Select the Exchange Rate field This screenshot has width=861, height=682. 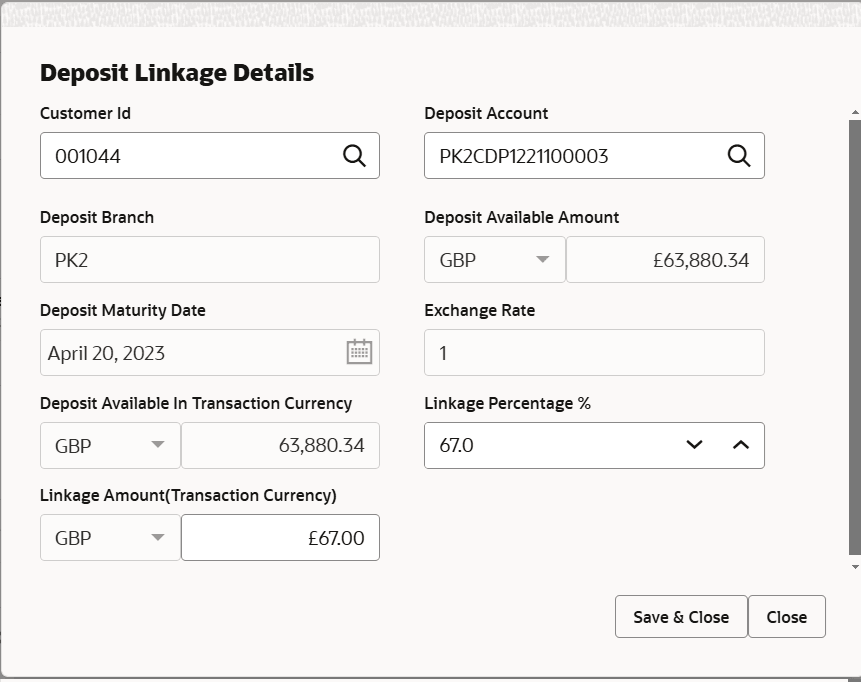click(594, 352)
